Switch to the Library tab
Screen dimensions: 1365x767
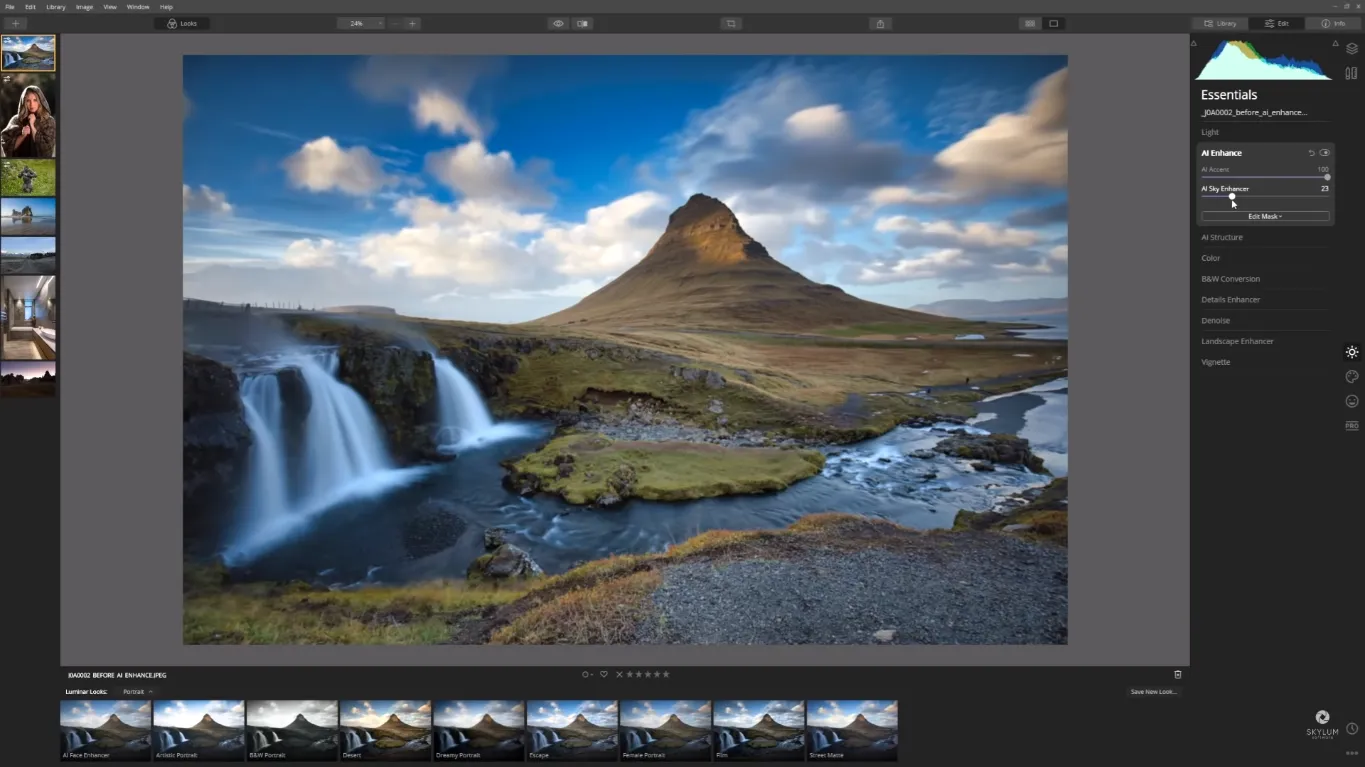(x=1220, y=23)
